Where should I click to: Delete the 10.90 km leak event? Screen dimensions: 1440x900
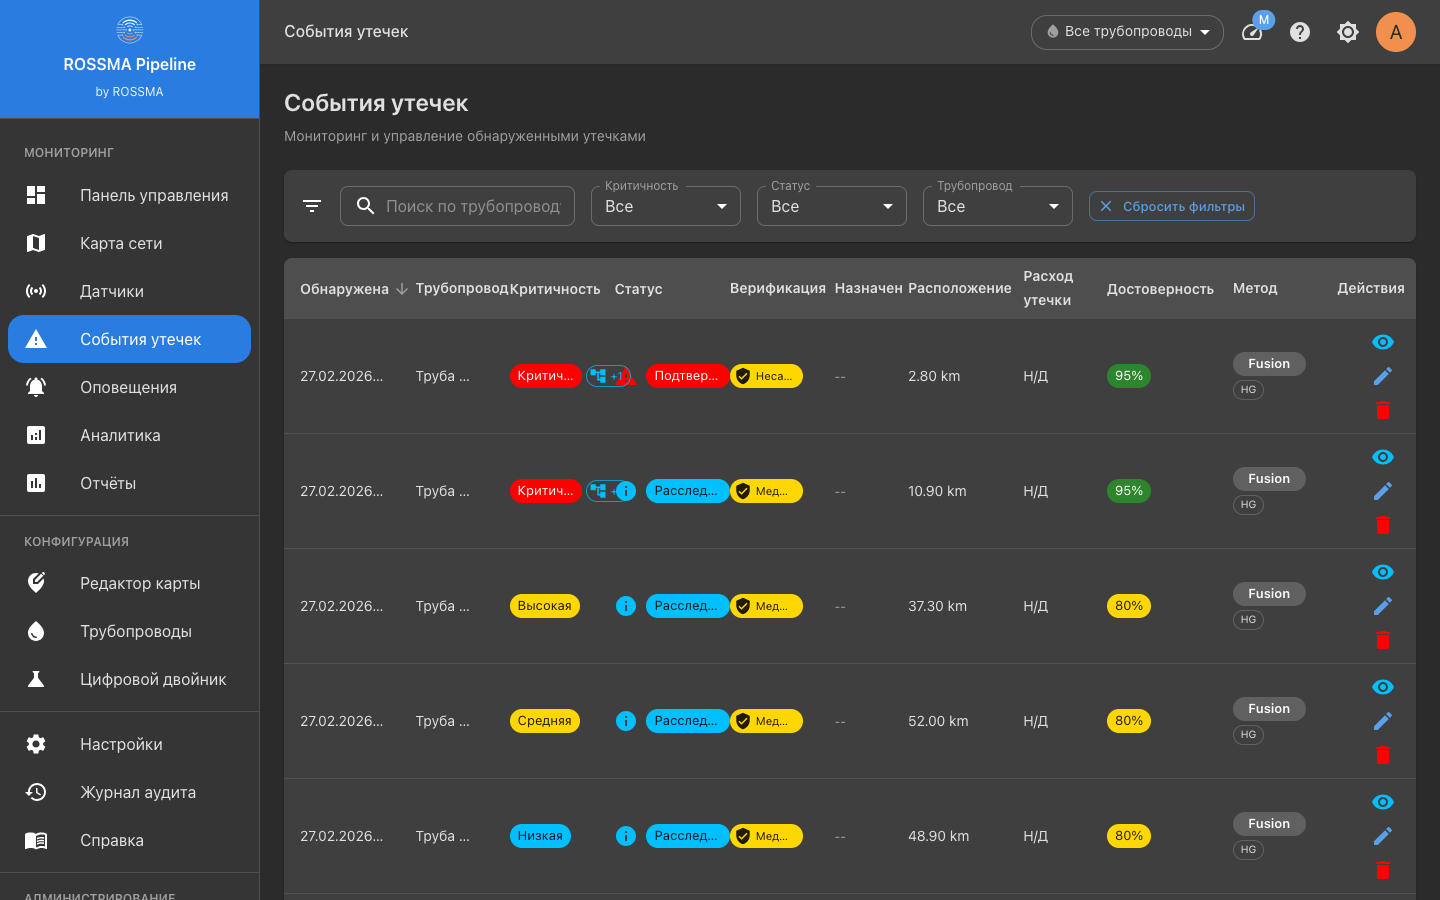1383,525
